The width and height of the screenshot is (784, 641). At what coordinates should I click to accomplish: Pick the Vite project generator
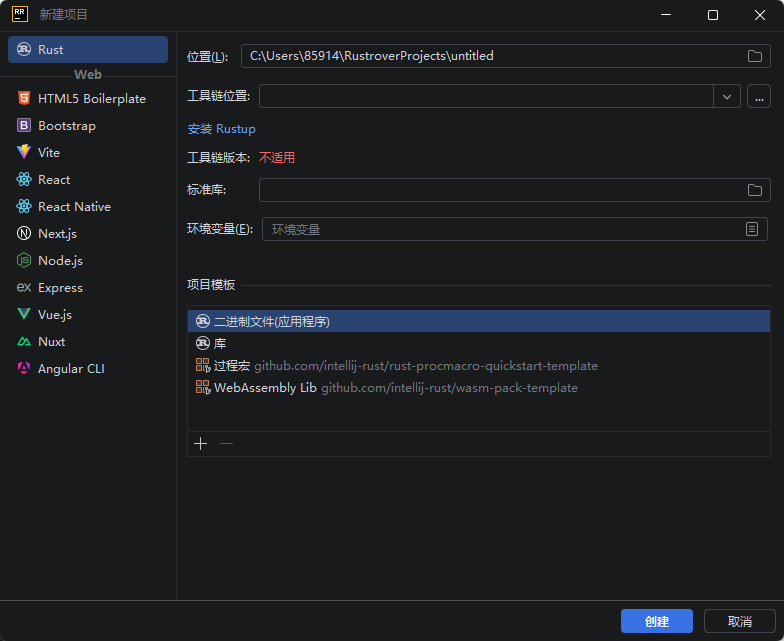click(88, 152)
